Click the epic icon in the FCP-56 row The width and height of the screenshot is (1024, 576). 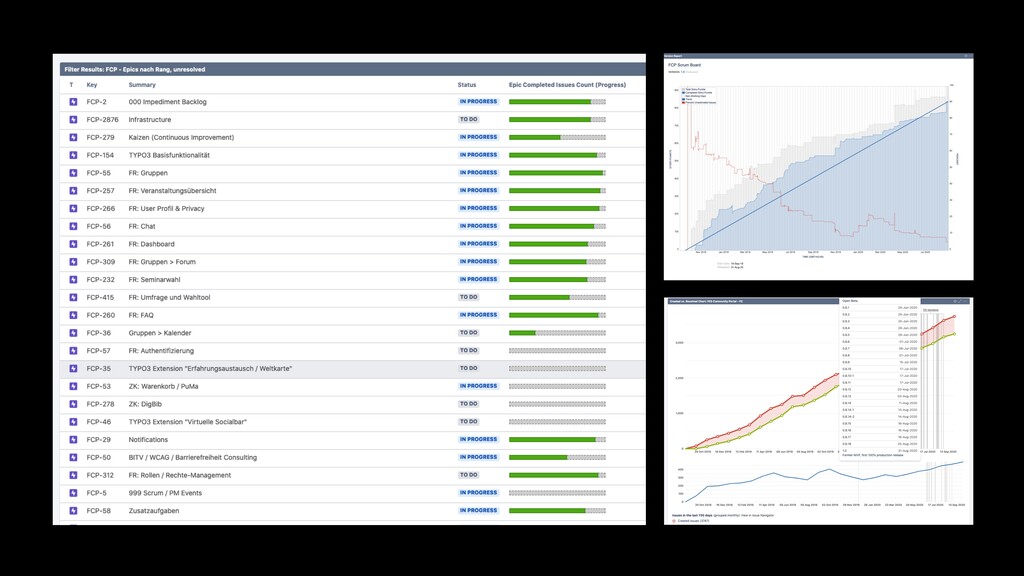pos(73,227)
